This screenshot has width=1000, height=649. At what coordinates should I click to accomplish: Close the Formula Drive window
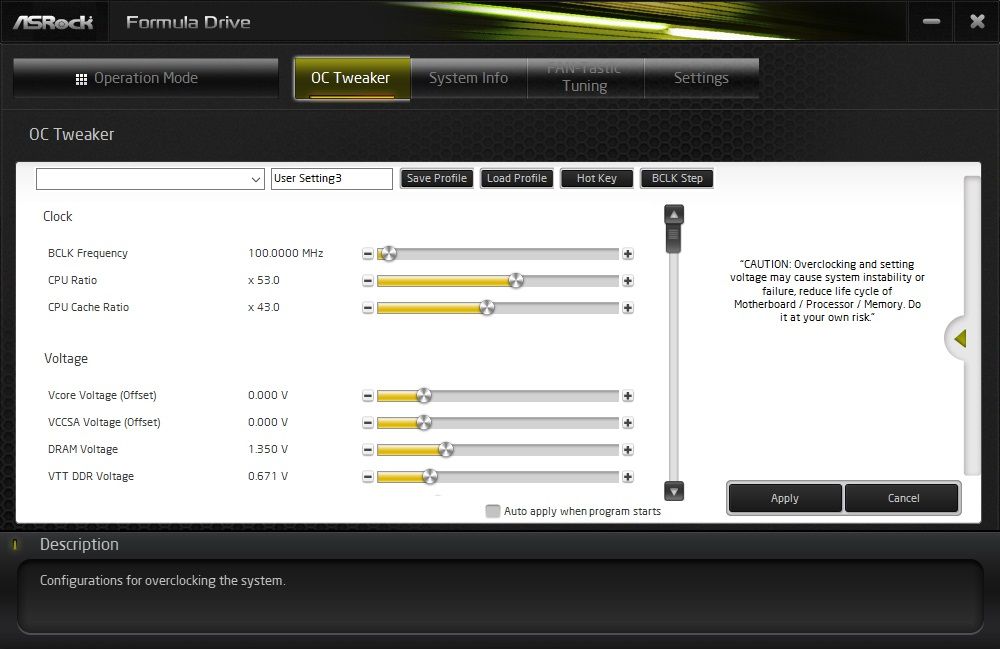977,22
